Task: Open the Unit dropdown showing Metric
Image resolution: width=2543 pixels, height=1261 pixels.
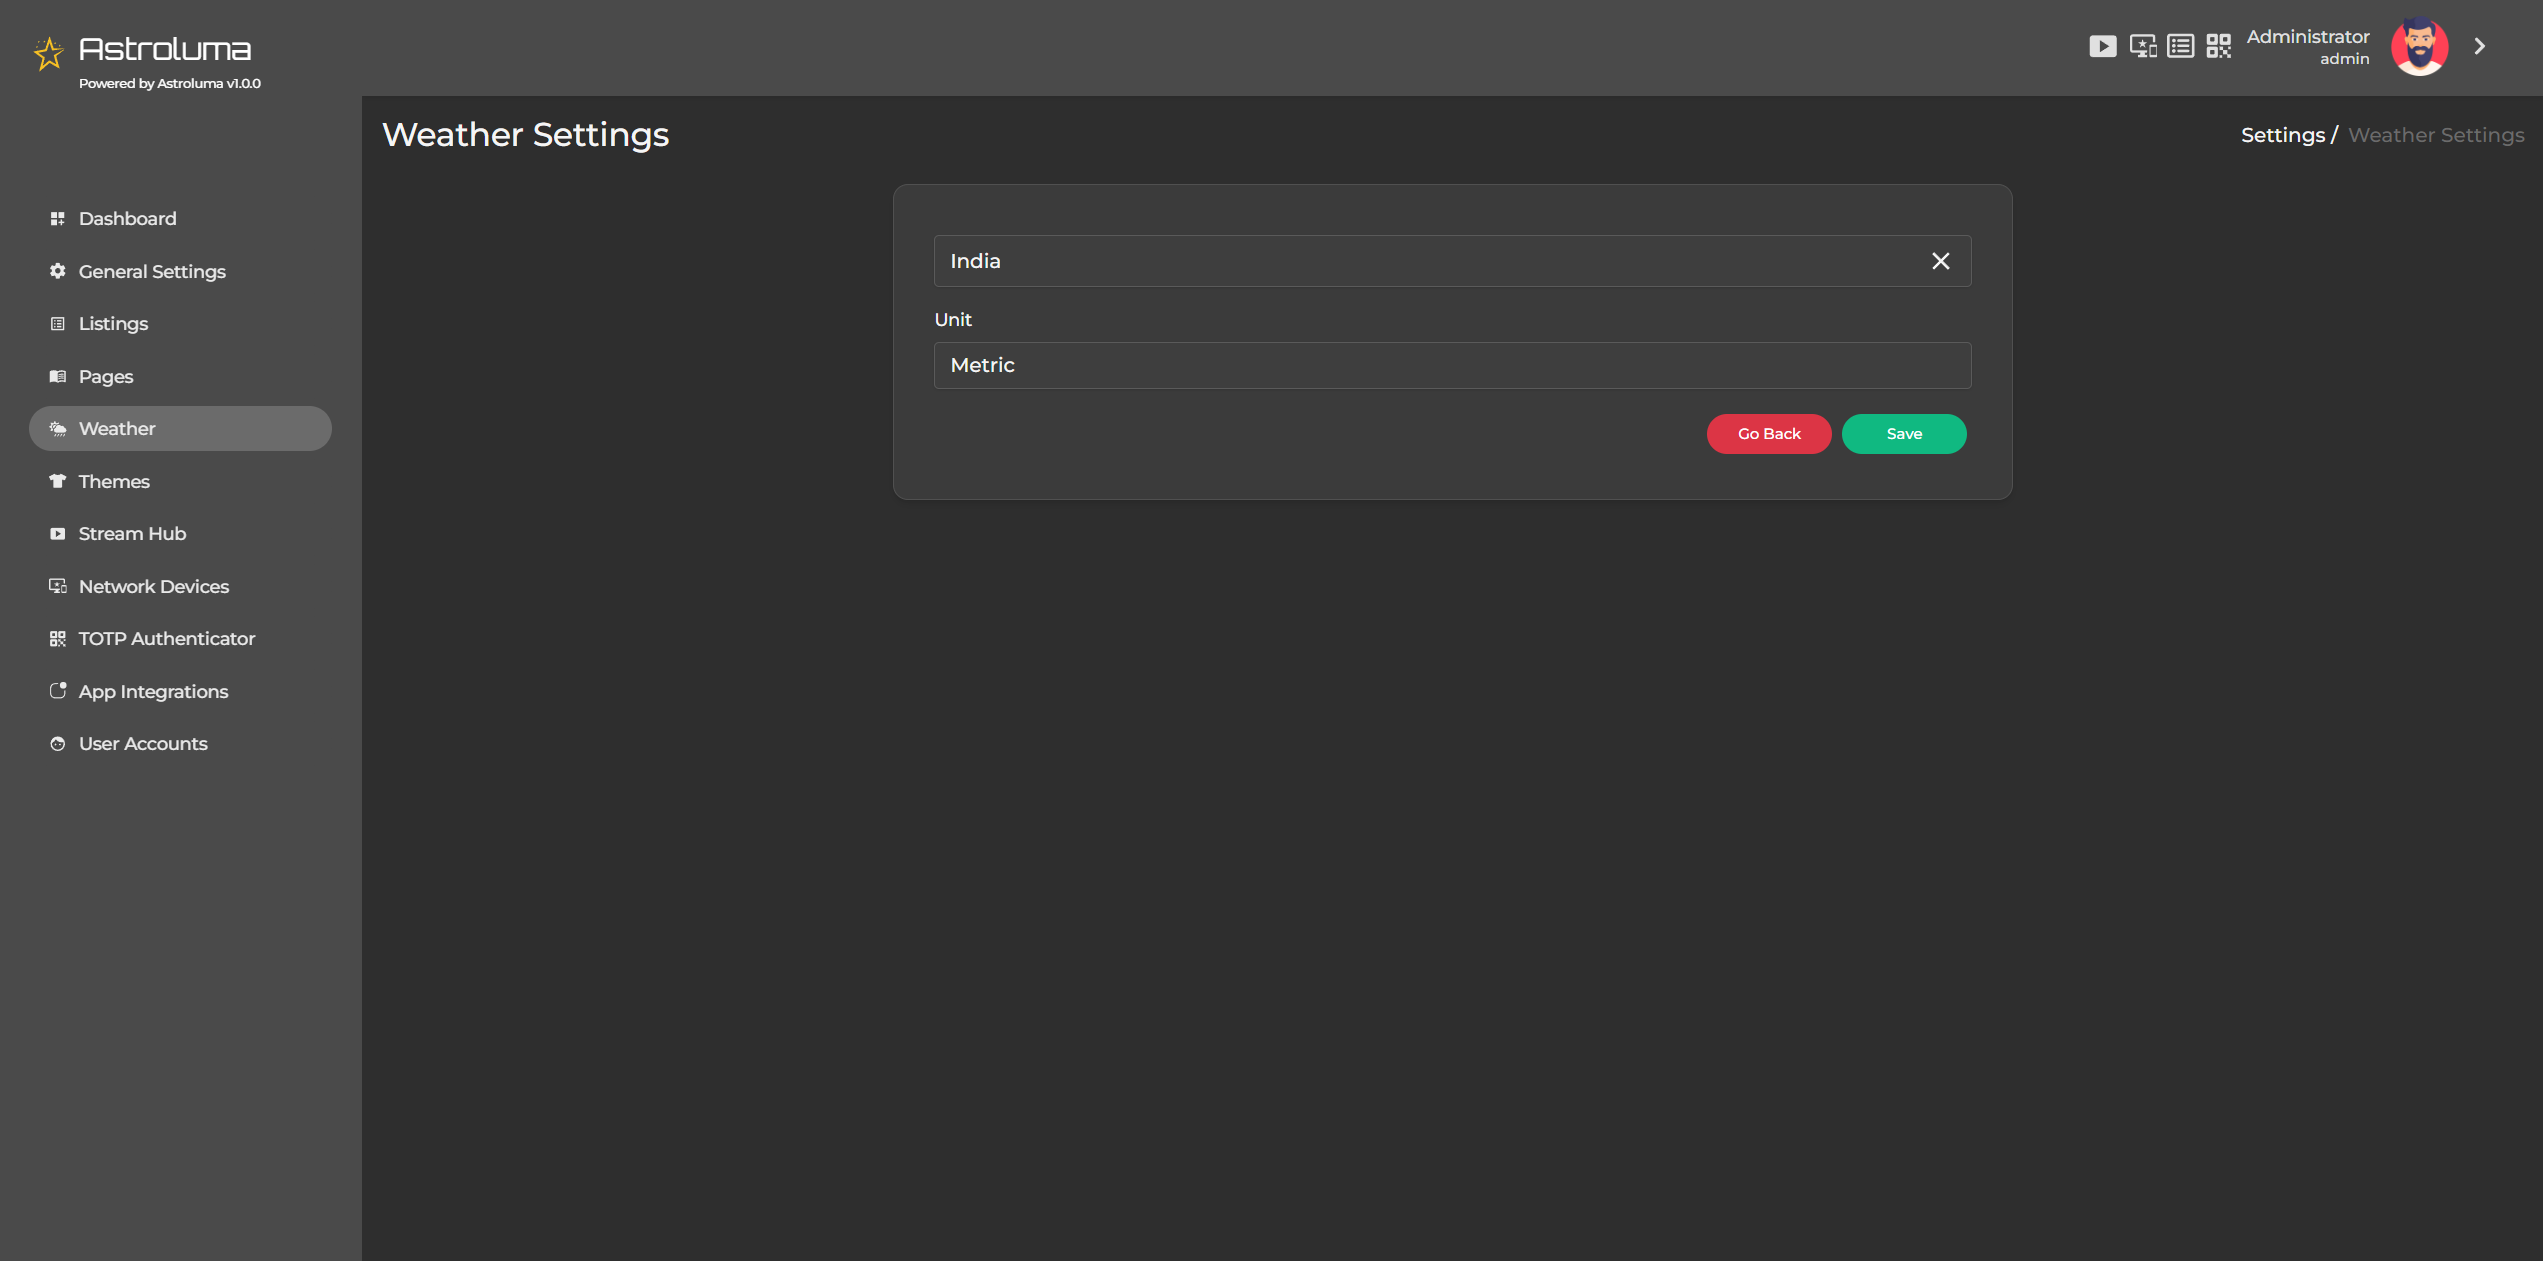Action: (x=1452, y=365)
